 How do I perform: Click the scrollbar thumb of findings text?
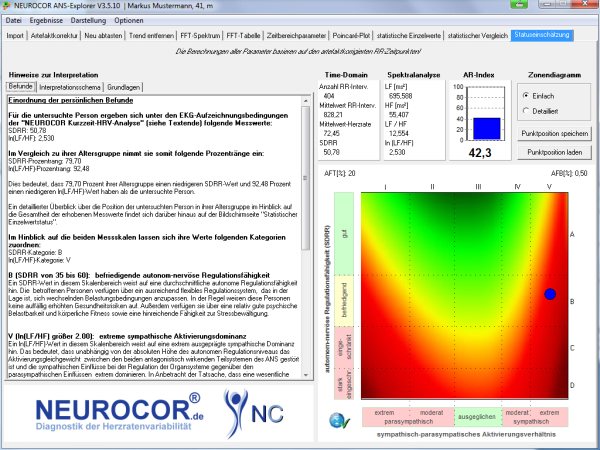point(305,178)
